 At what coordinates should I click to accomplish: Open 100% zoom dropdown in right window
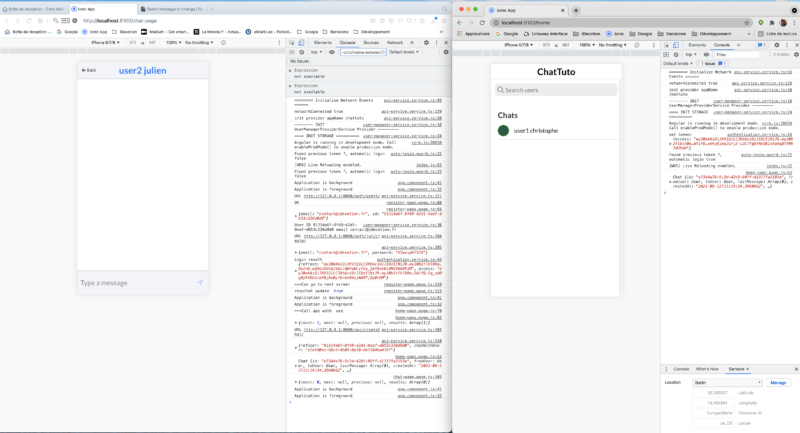pos(586,45)
